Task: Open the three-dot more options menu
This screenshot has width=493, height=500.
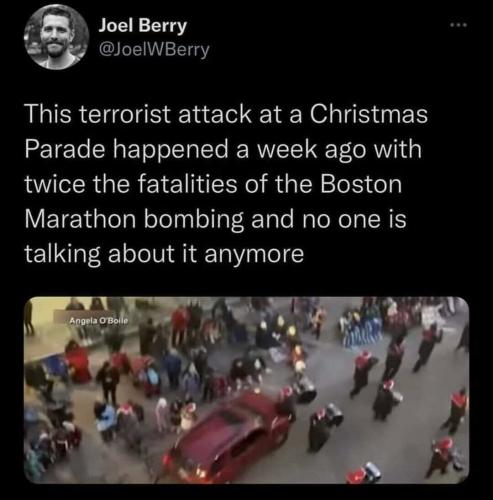Action: tap(460, 25)
